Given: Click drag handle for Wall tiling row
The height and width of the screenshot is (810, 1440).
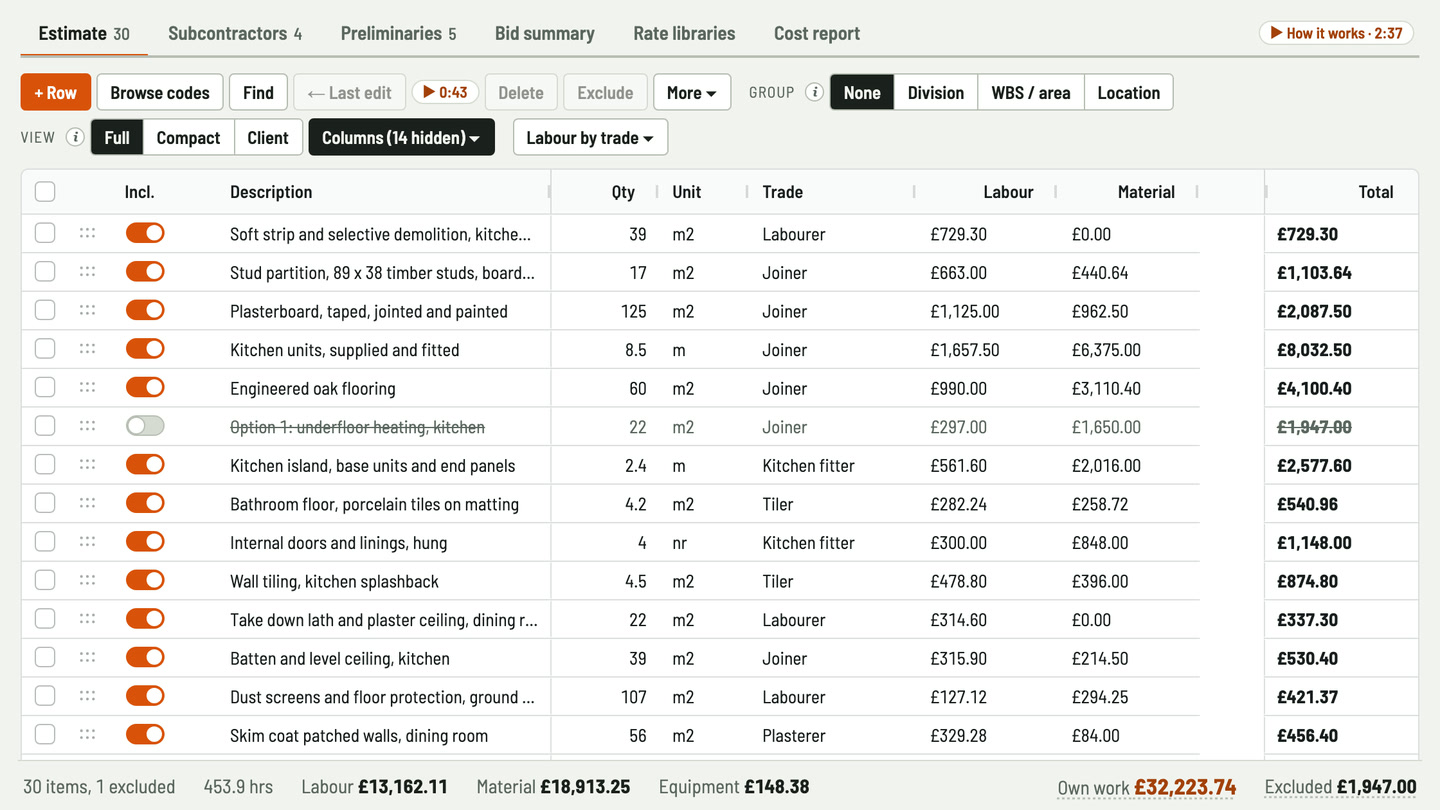Looking at the screenshot, I should (x=87, y=580).
